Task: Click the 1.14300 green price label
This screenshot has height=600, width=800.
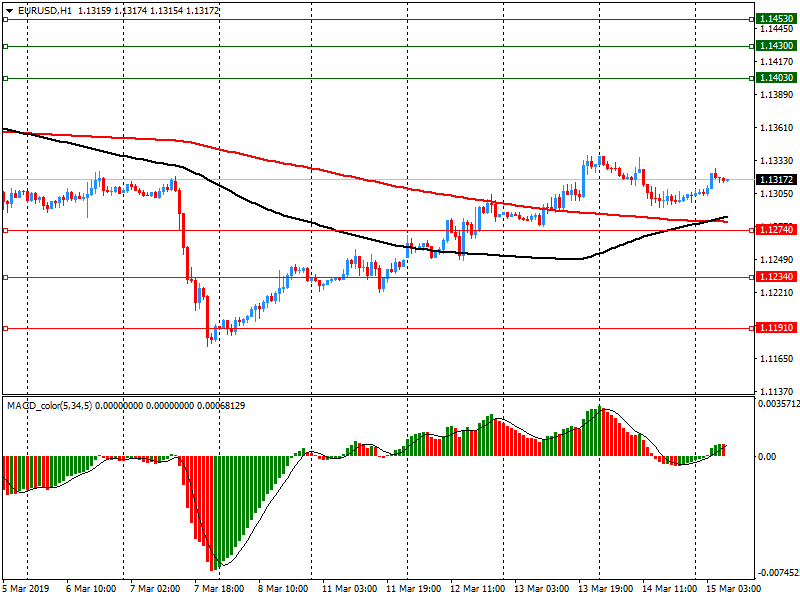Action: click(776, 46)
